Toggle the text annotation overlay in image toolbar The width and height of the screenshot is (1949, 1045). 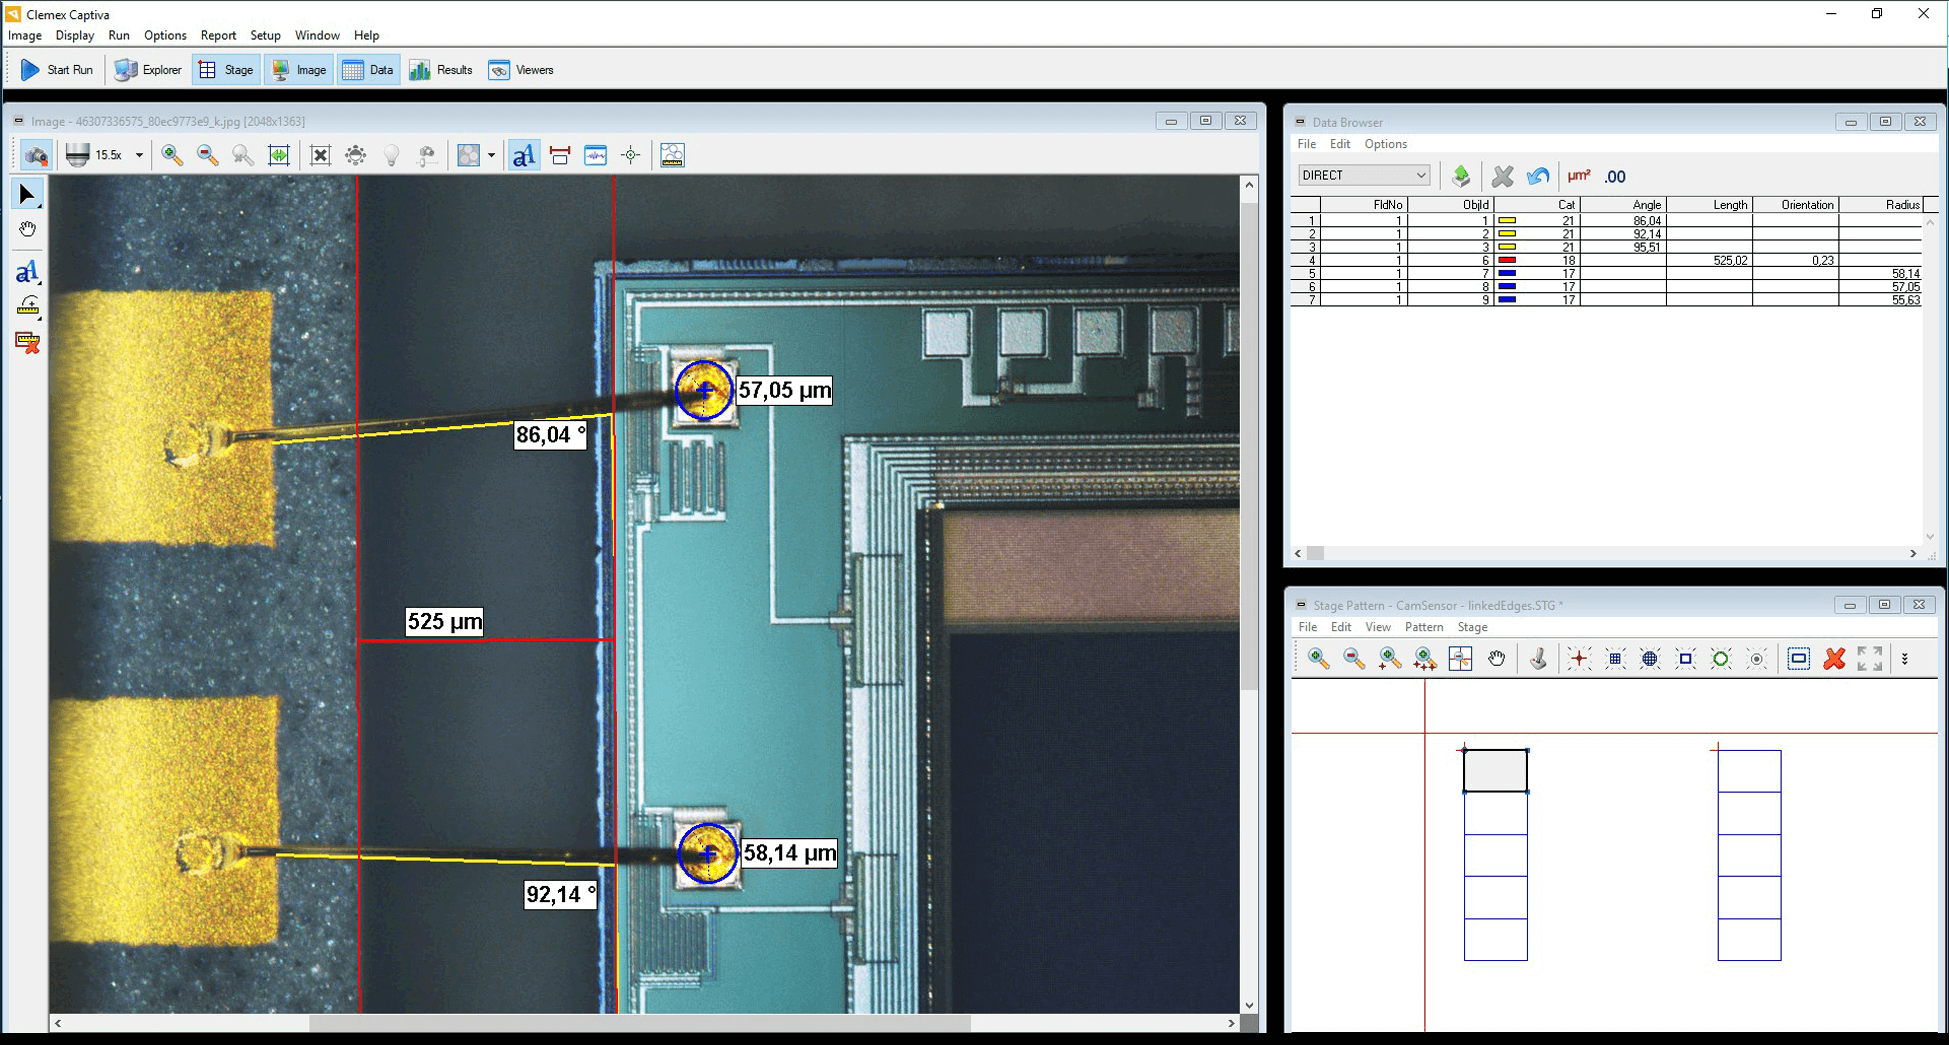pos(523,155)
